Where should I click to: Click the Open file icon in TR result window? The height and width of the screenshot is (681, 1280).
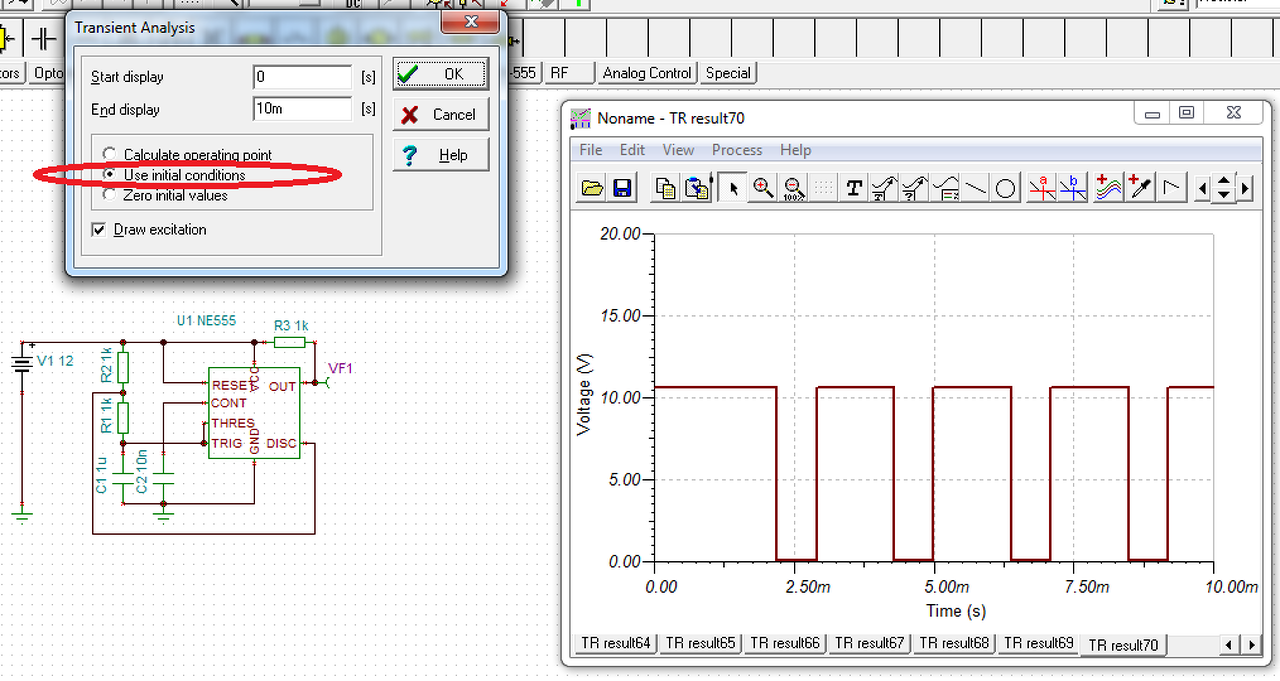[592, 188]
